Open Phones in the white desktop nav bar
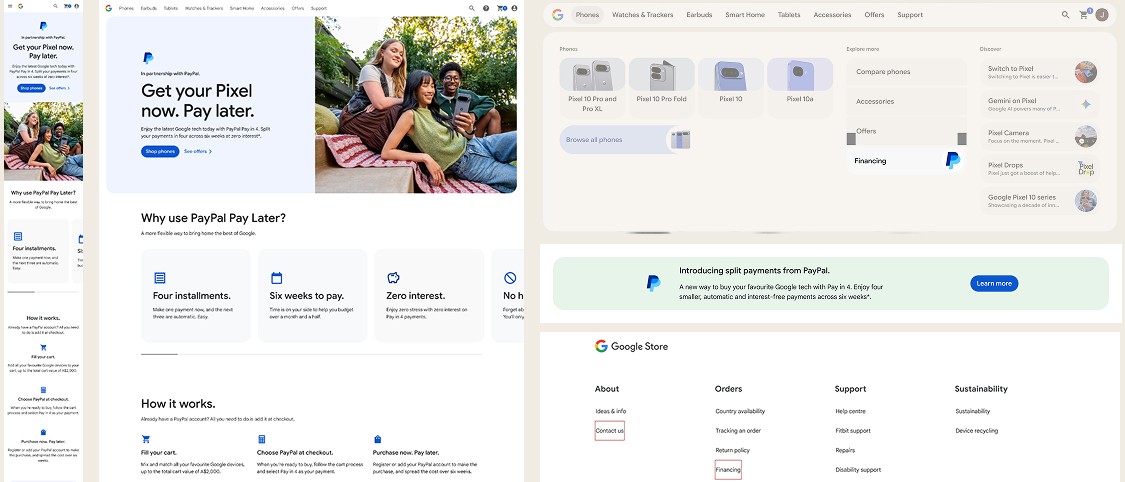Image resolution: width=1125 pixels, height=482 pixels. [x=126, y=9]
